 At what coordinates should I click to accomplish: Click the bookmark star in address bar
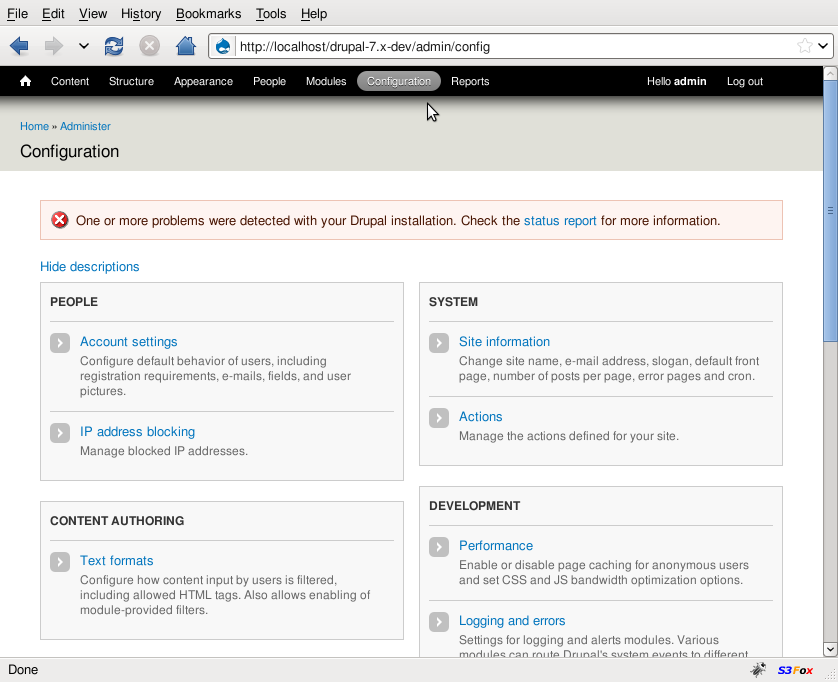pyautogui.click(x=804, y=46)
